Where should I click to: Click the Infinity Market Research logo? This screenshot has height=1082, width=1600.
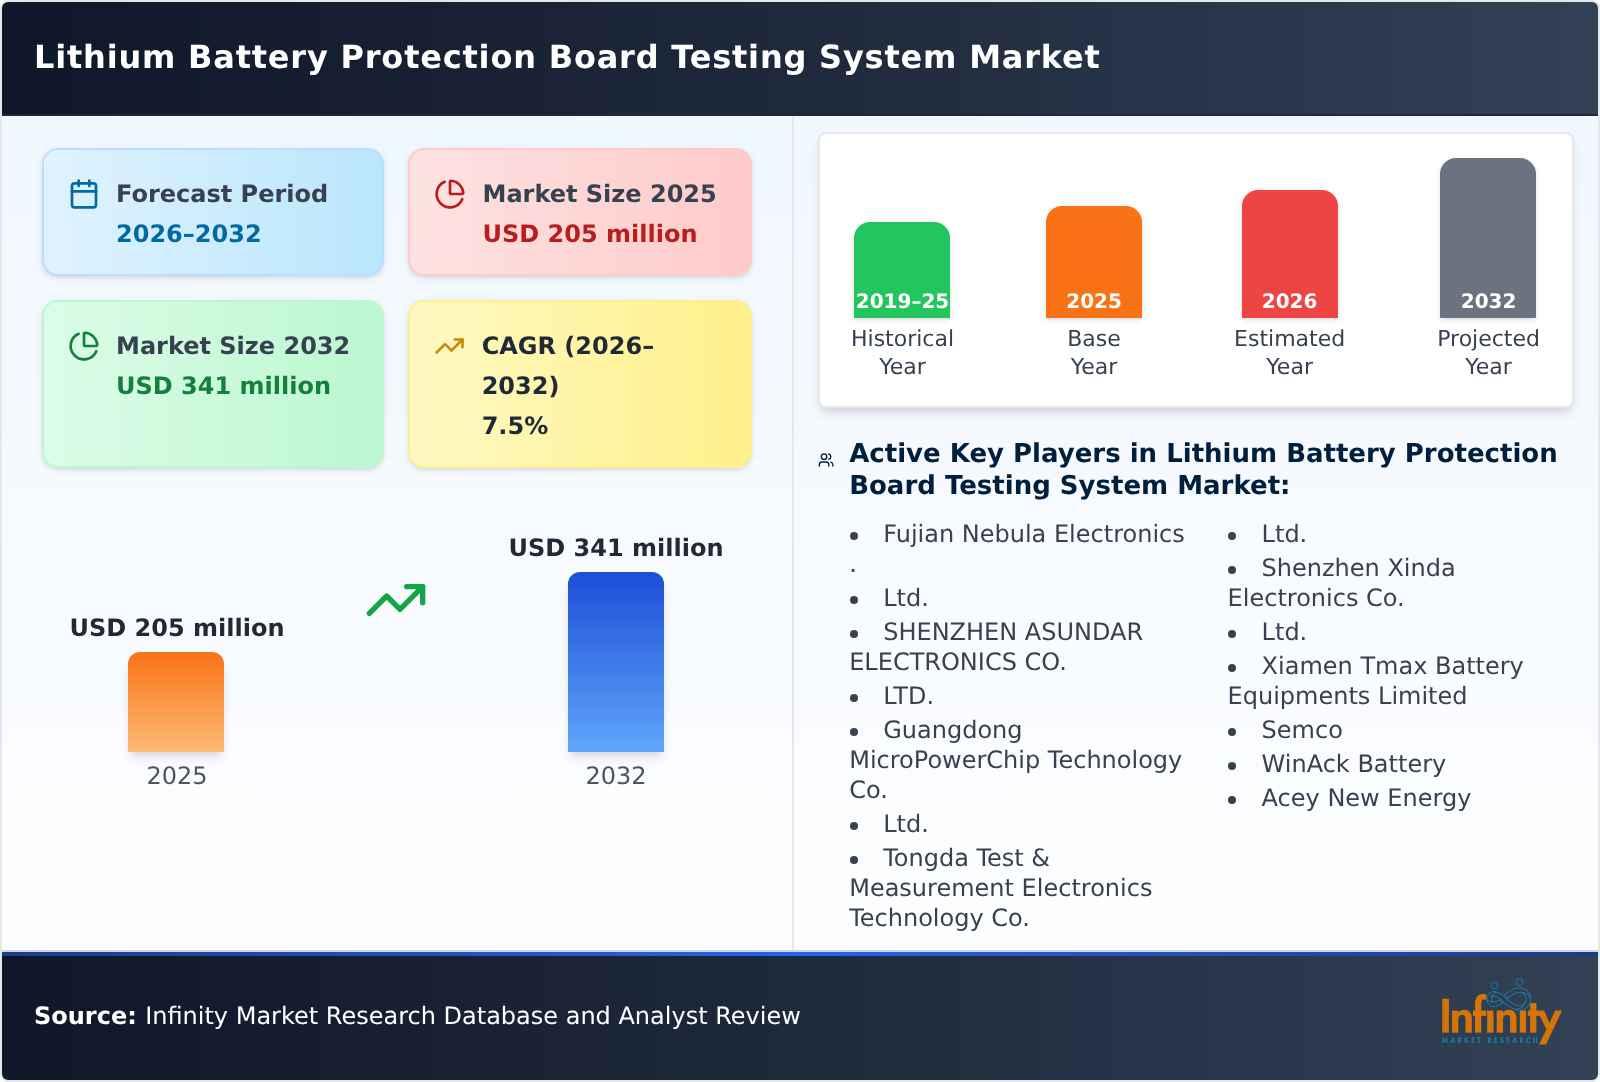[x=1502, y=1017]
